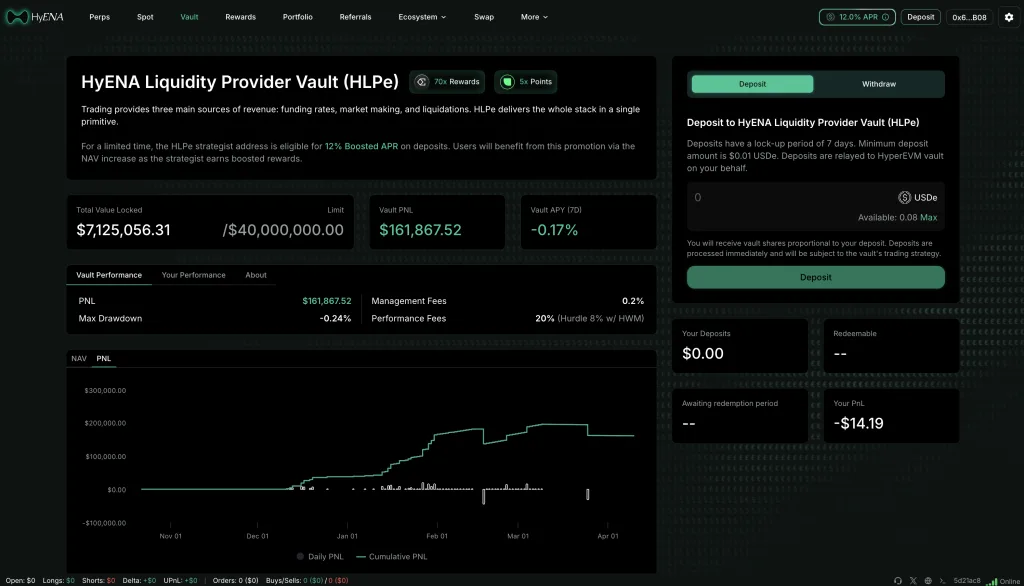Expand the More dropdown menu
1024x586 pixels.
[x=534, y=17]
